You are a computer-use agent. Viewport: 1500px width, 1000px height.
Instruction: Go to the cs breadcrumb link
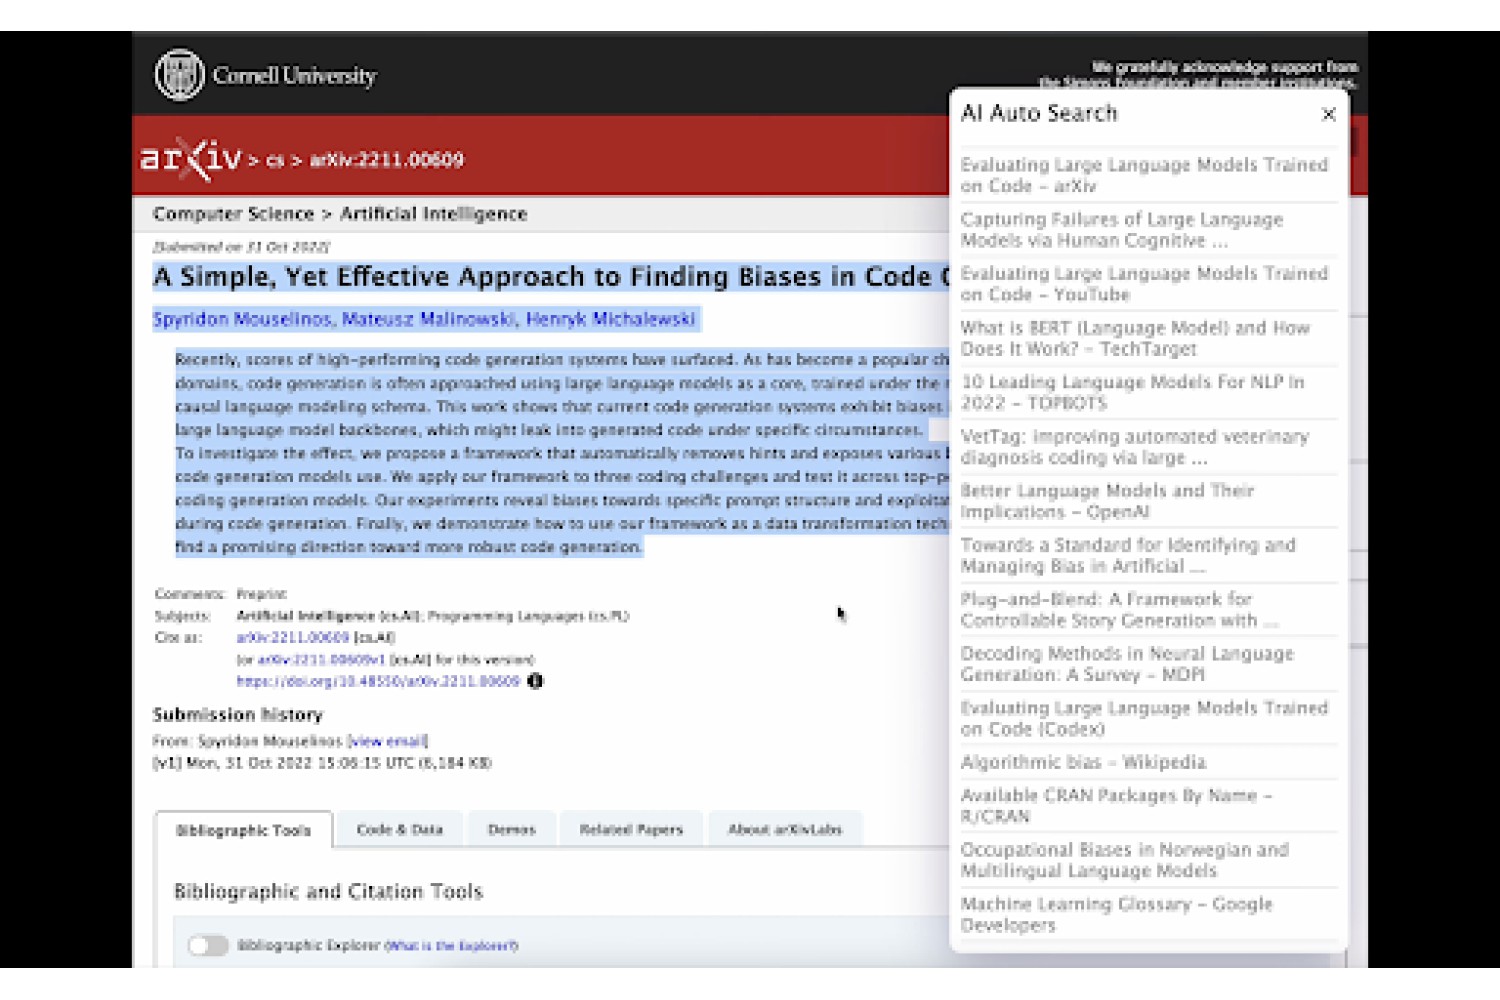274,160
